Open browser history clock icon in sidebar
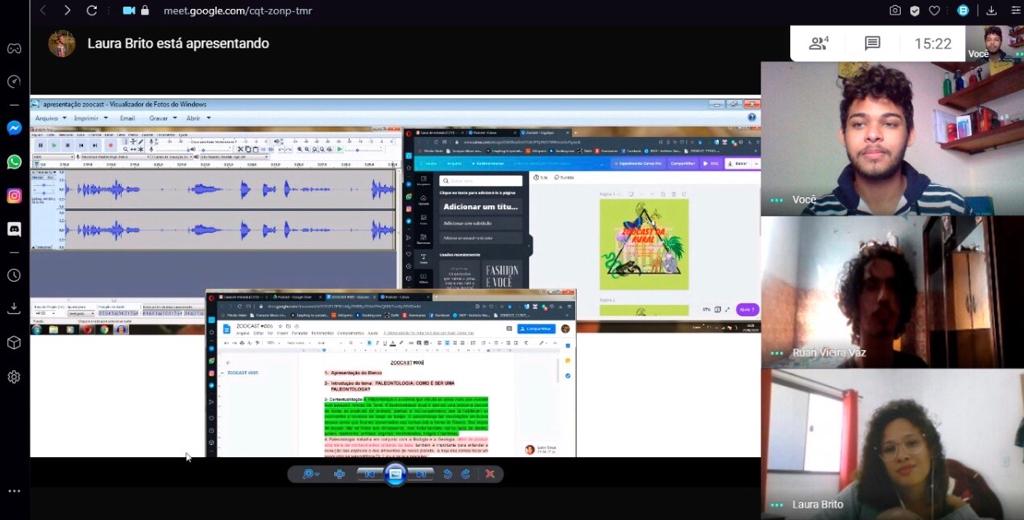1024x520 pixels. [14, 275]
